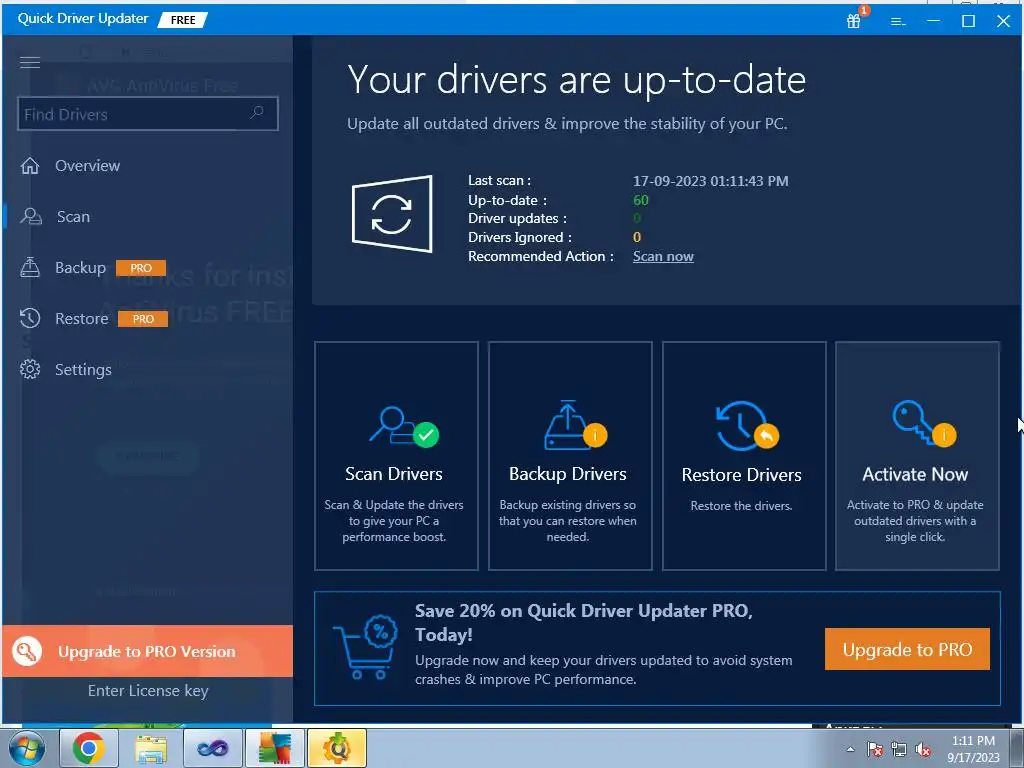1024x768 pixels.
Task: Open the AVG AntiVirus taskbar icon
Action: pos(274,748)
